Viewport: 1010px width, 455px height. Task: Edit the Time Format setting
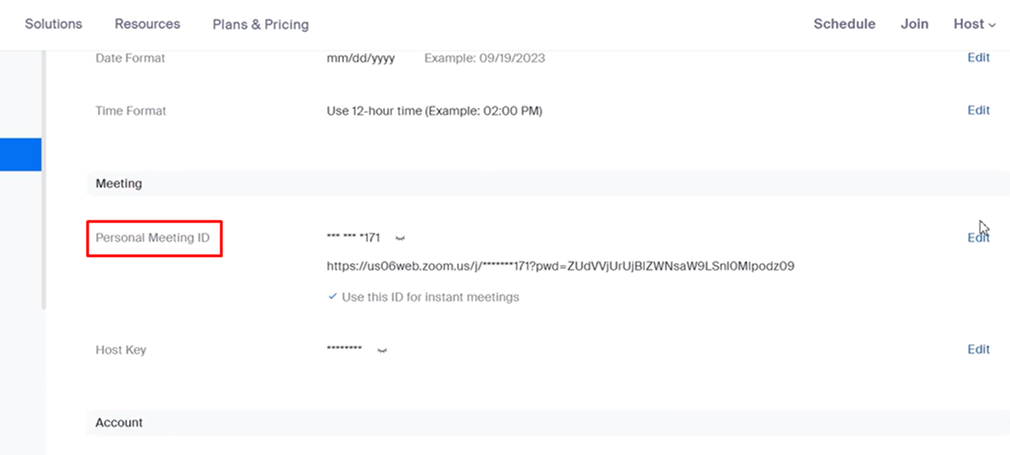pos(978,110)
